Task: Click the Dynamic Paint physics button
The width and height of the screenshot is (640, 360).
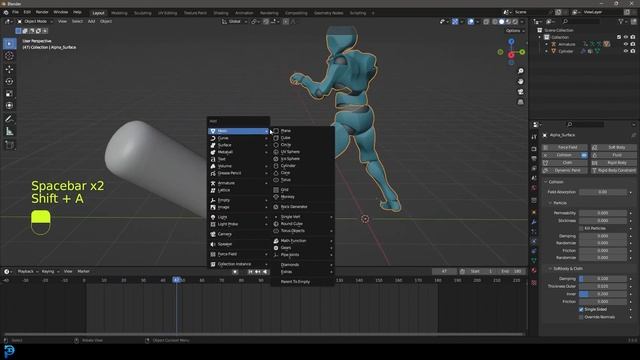Action: click(x=565, y=170)
